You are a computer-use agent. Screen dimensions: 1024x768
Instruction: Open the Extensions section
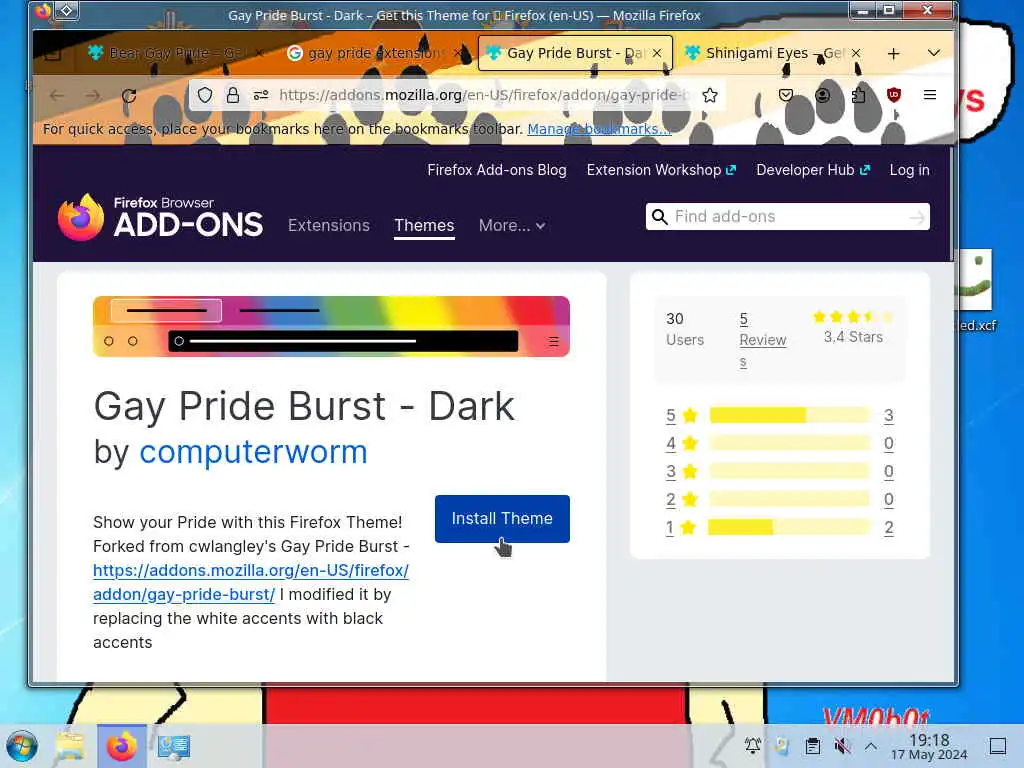pyautogui.click(x=329, y=225)
